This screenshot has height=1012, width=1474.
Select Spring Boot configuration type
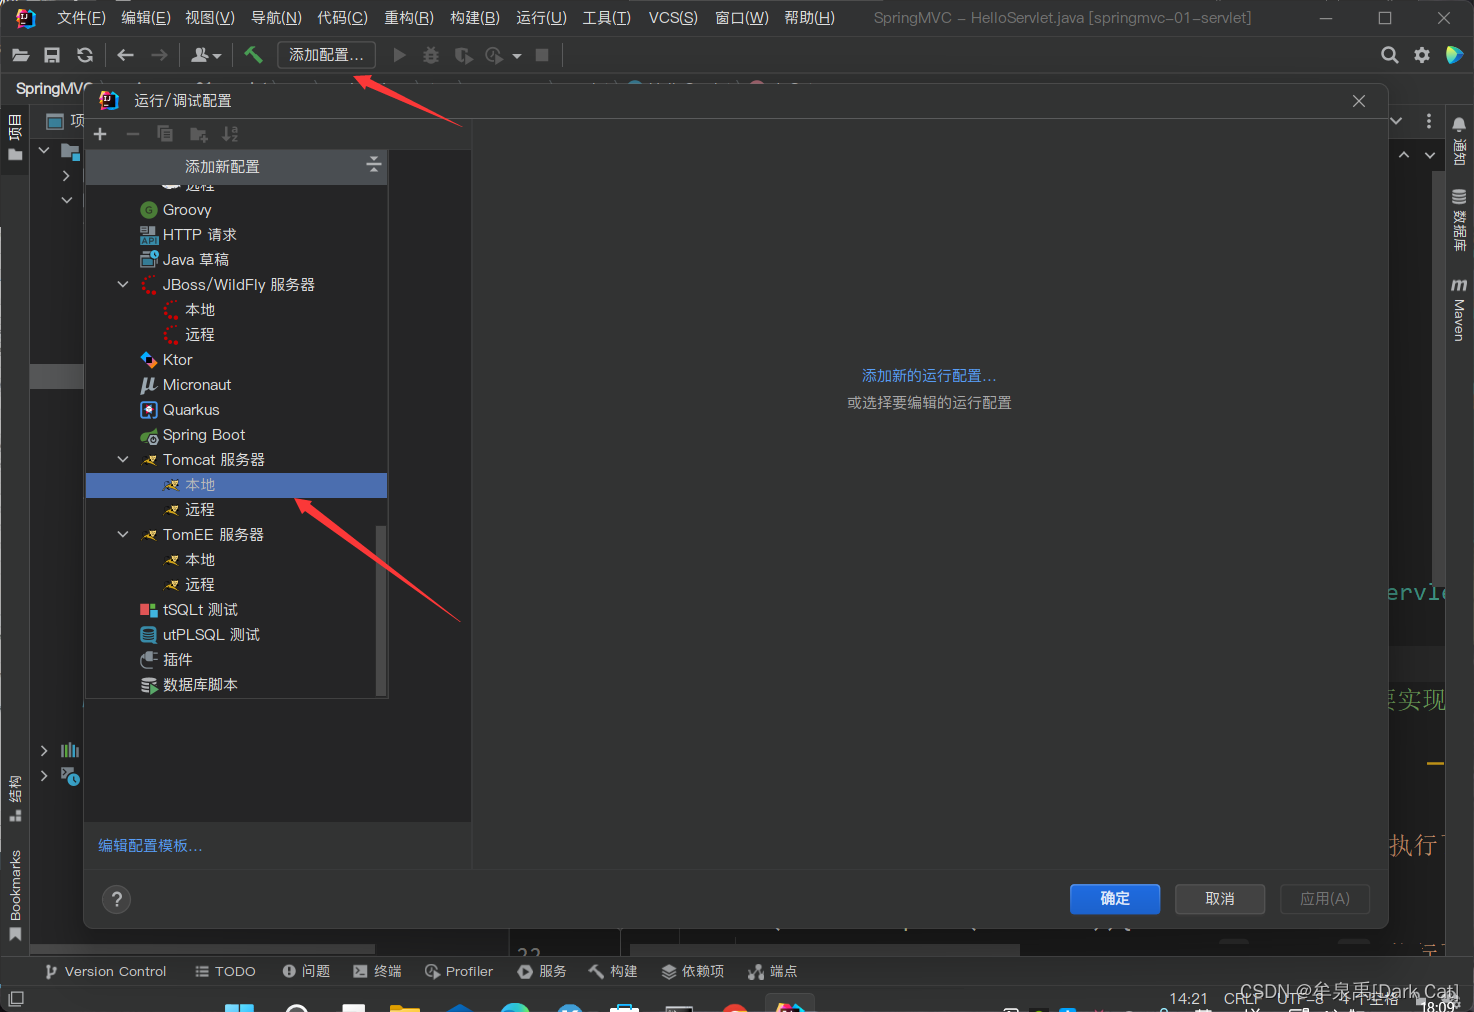click(x=236, y=435)
